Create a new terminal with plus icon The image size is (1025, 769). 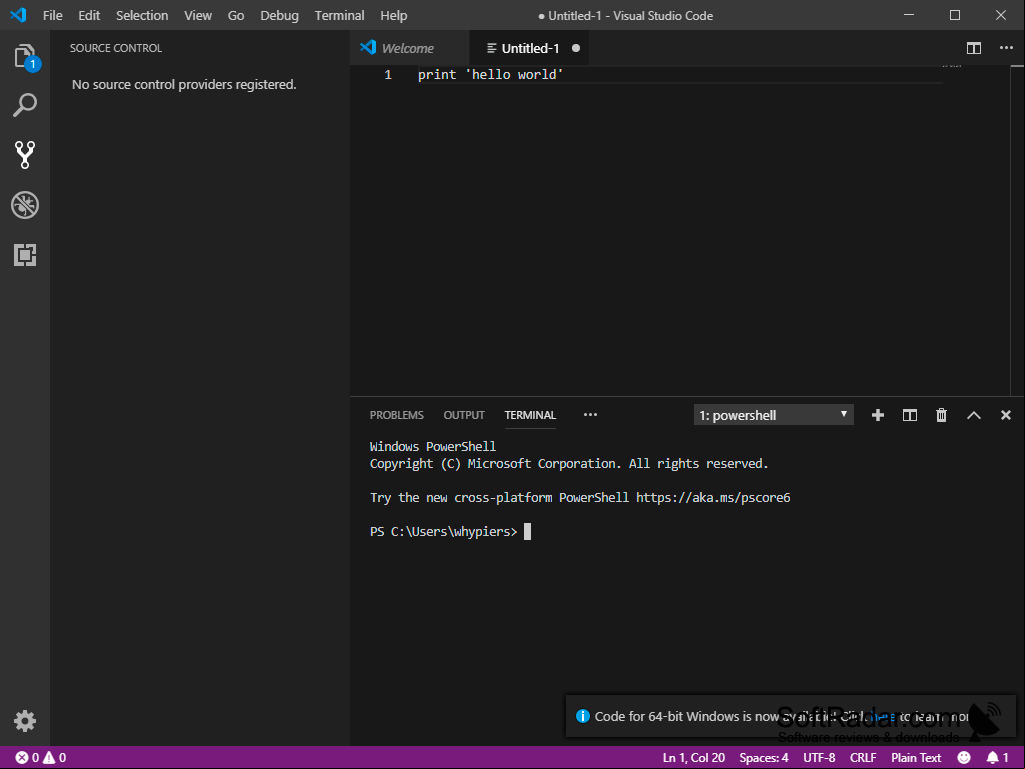coord(878,415)
